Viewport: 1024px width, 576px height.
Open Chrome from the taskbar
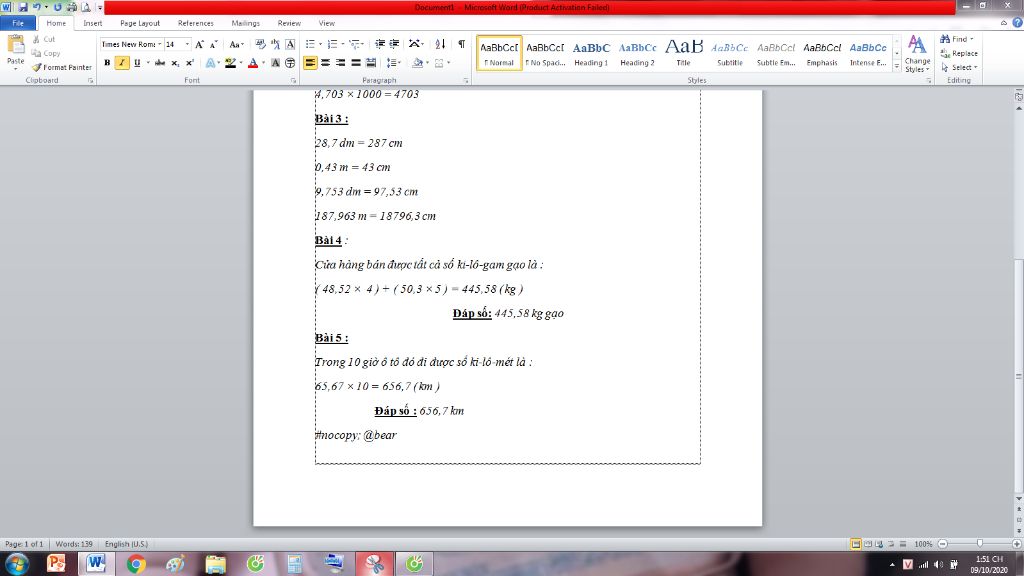[136, 564]
